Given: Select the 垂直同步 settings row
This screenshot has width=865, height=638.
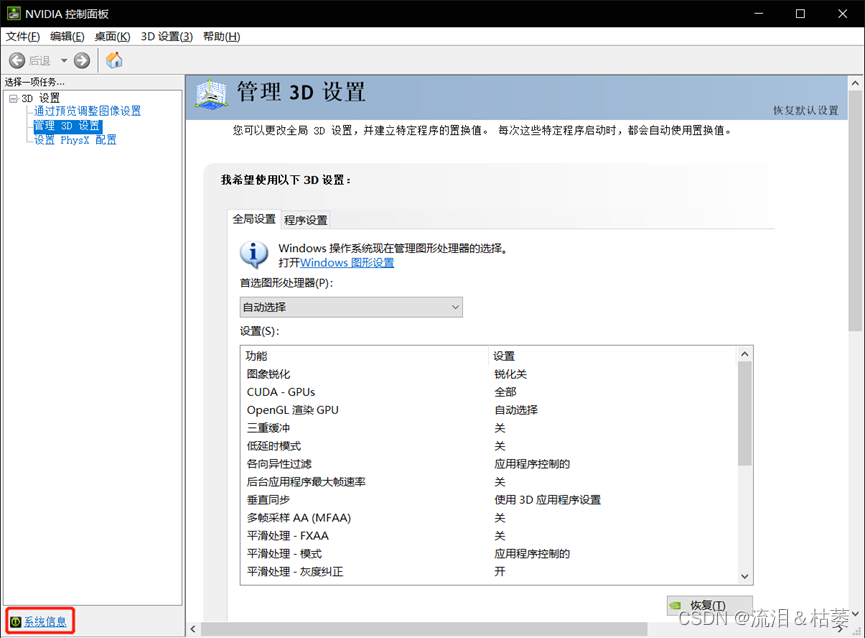Looking at the screenshot, I should (x=489, y=500).
